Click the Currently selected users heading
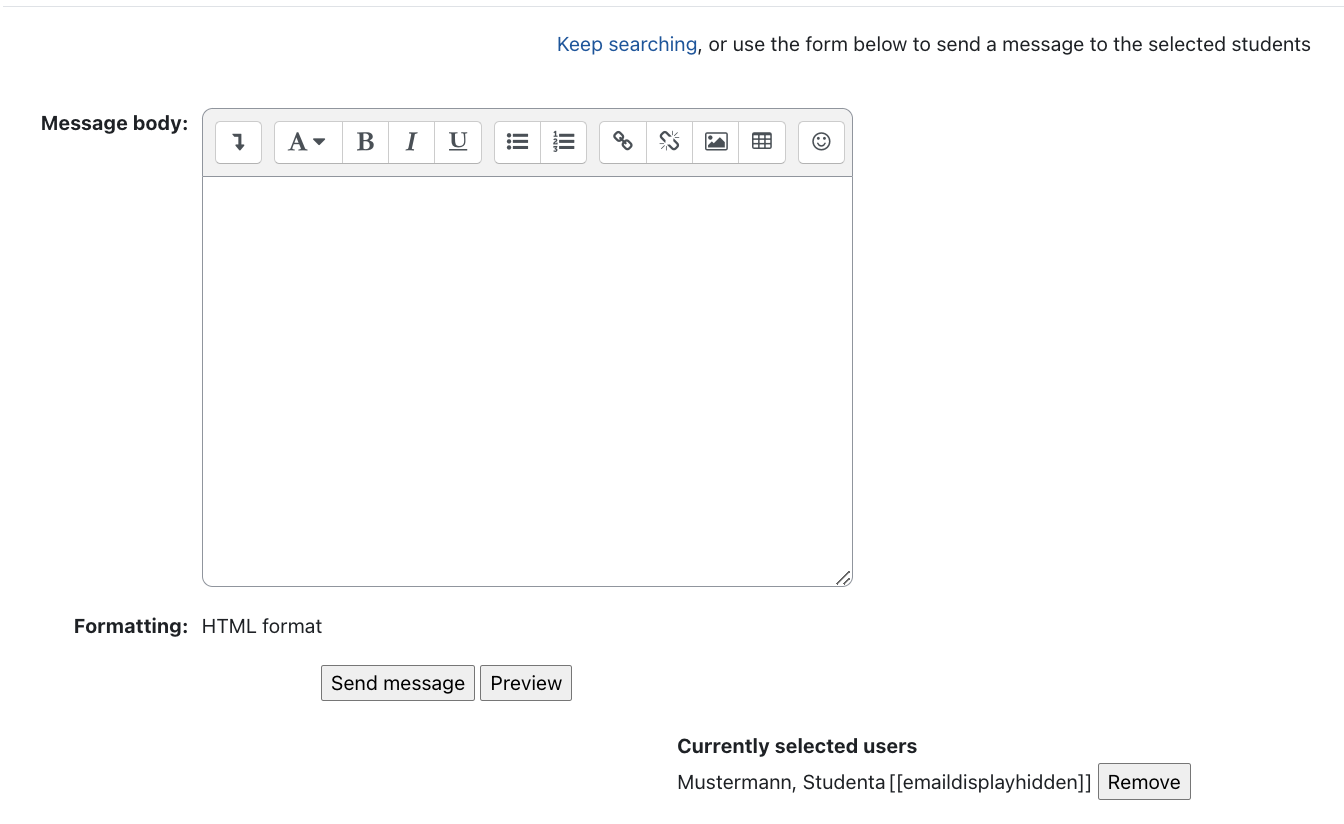 click(x=797, y=746)
